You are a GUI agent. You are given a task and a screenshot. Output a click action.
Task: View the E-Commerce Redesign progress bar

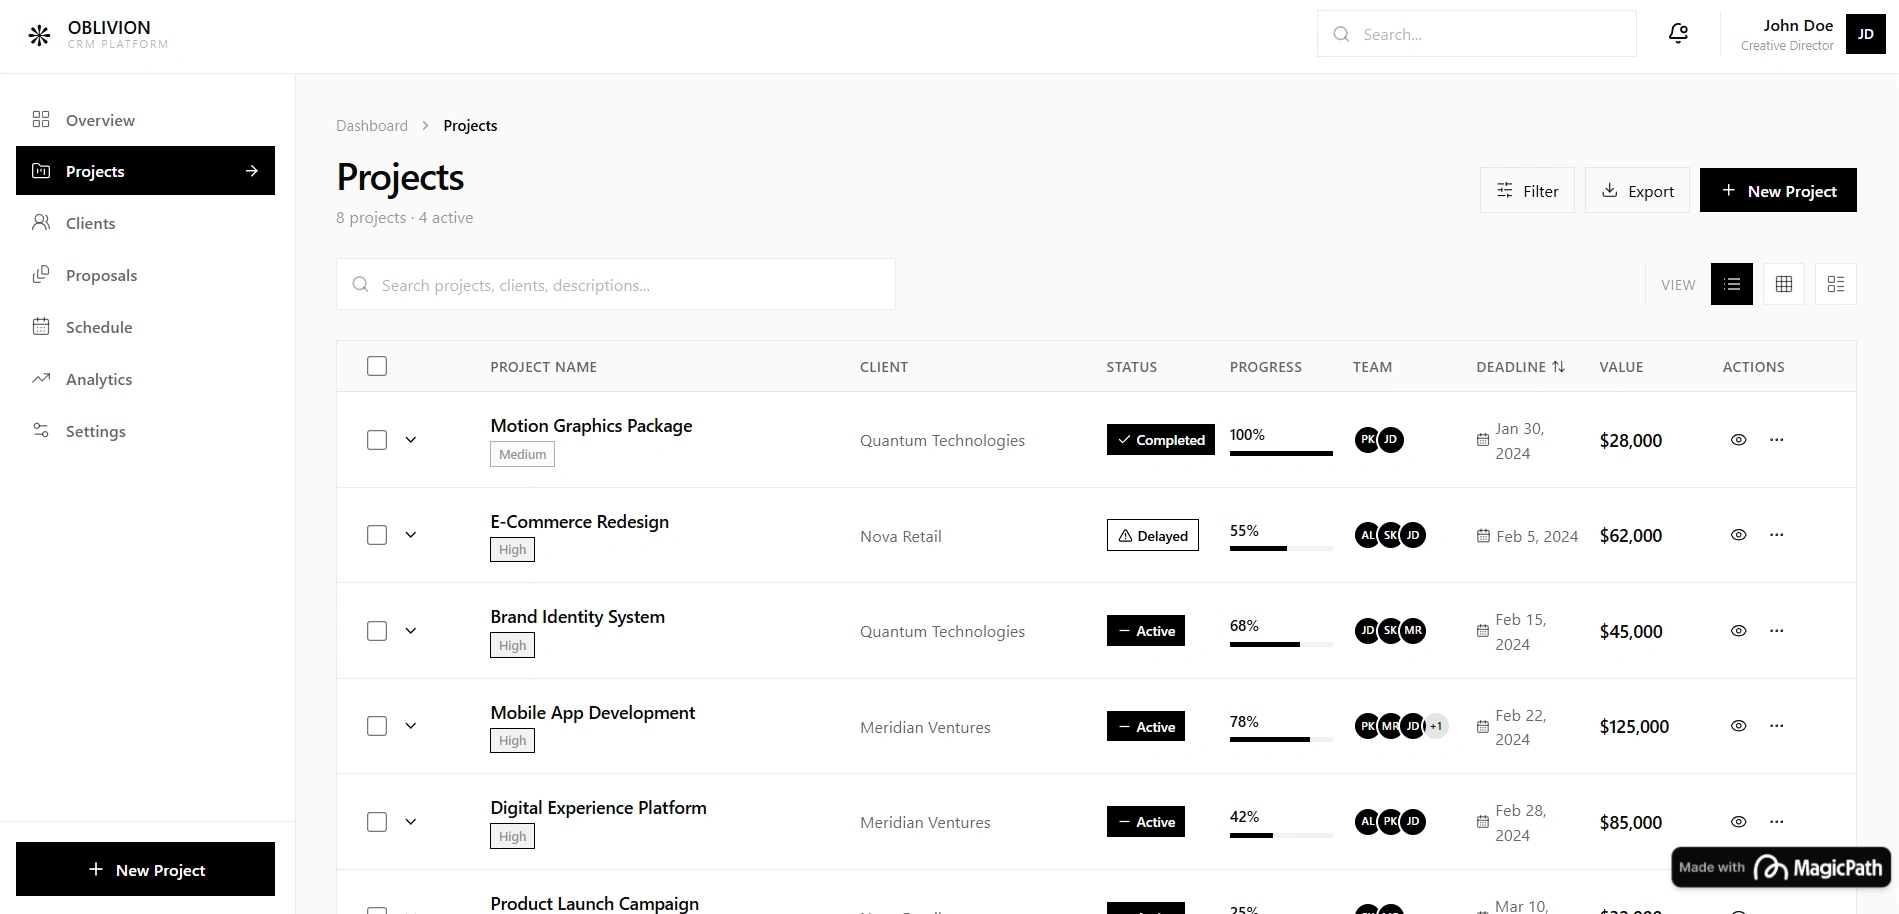1280,548
